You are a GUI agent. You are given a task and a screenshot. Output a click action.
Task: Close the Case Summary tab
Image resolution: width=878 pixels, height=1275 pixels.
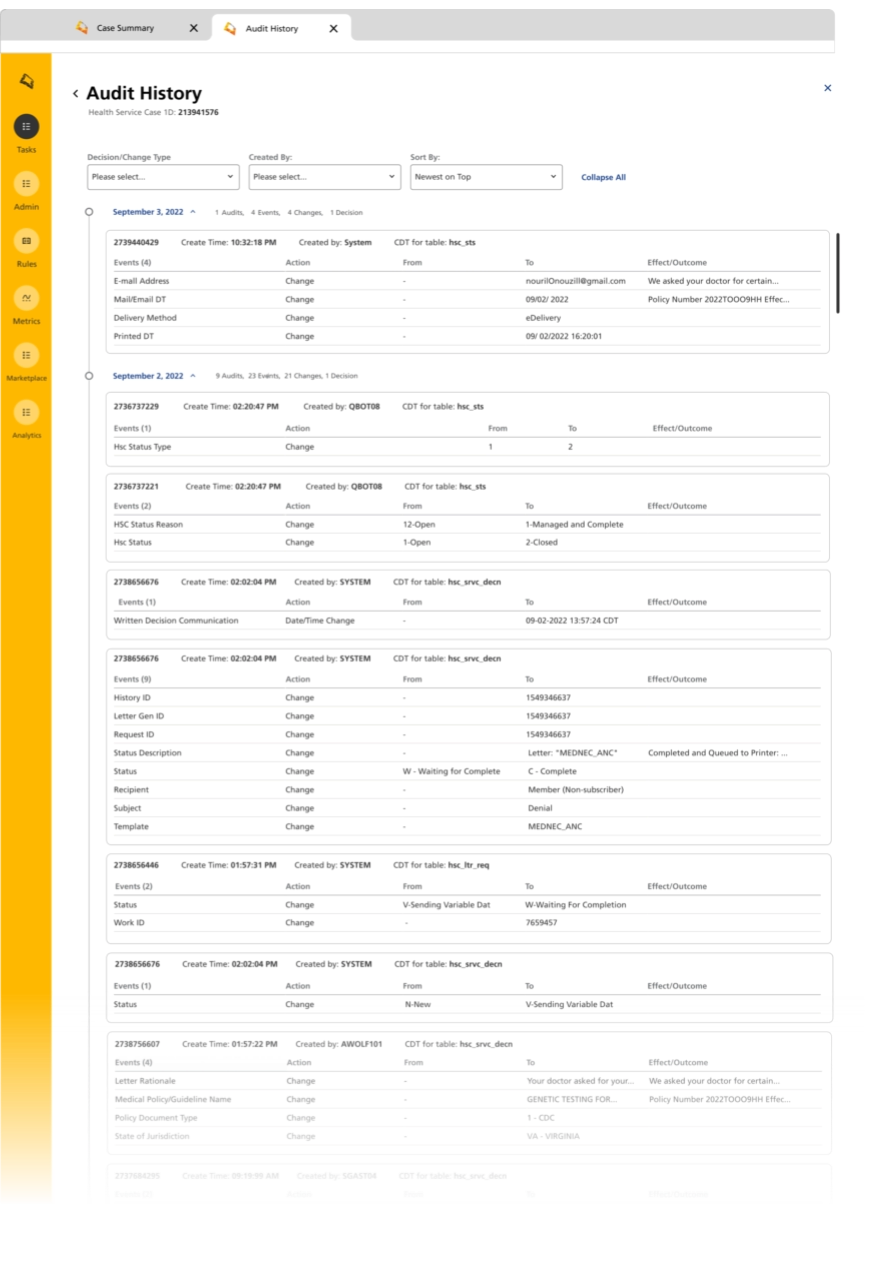tap(194, 28)
